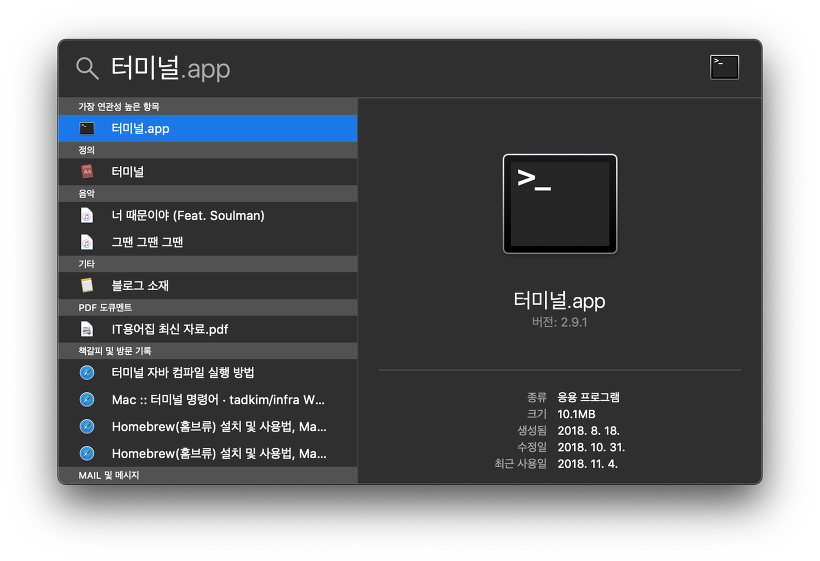The image size is (820, 561).
Task: Select the song 그땐 그땐 그땐
Action: click(x=208, y=242)
